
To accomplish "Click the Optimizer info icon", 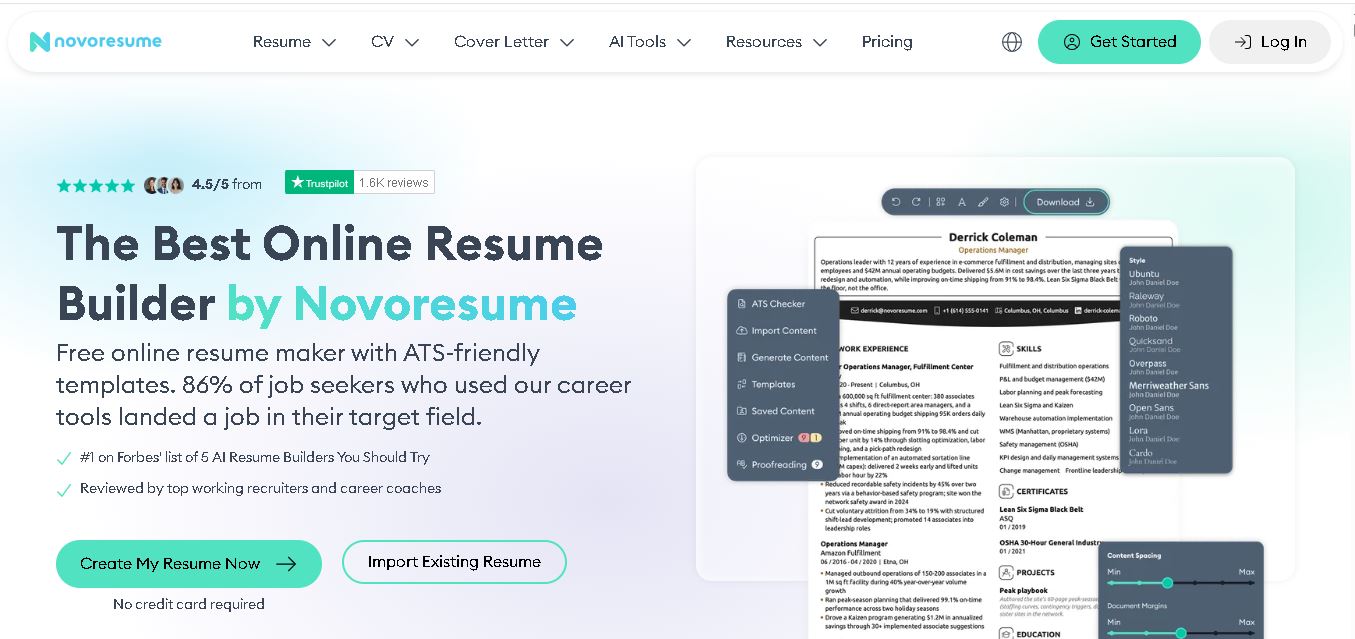I will (x=742, y=438).
